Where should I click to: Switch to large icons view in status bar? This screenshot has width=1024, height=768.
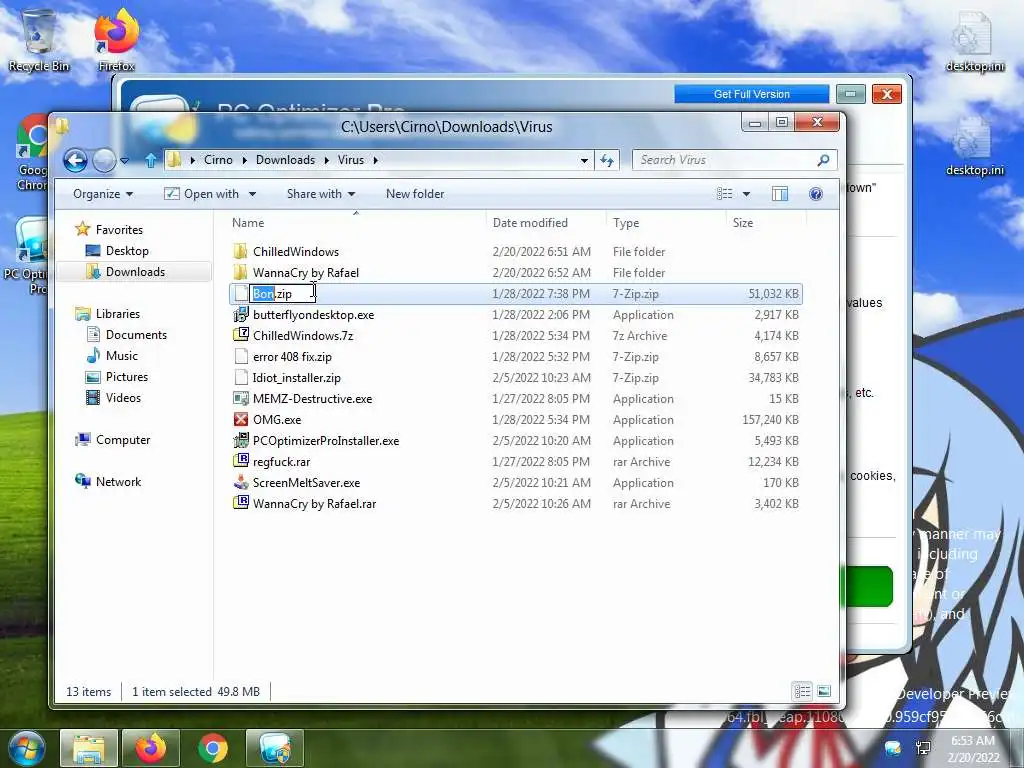[824, 691]
